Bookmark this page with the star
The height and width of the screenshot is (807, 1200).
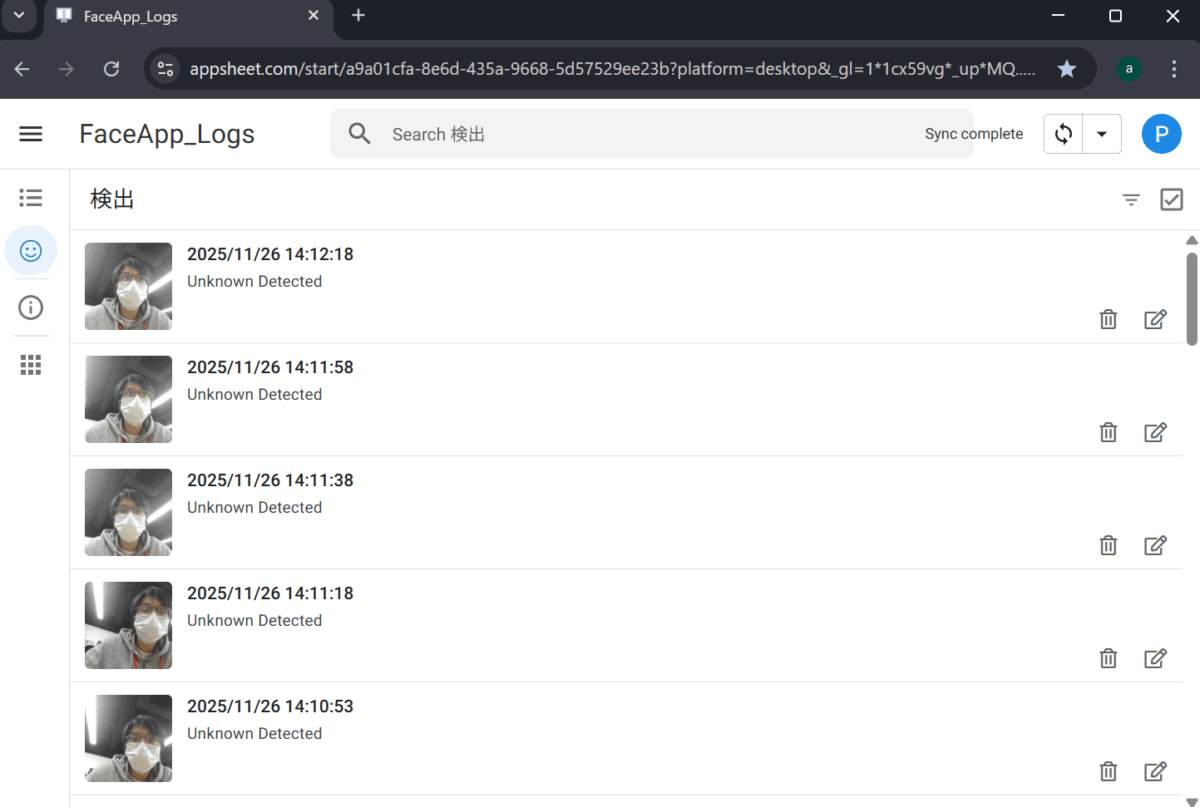point(1067,69)
